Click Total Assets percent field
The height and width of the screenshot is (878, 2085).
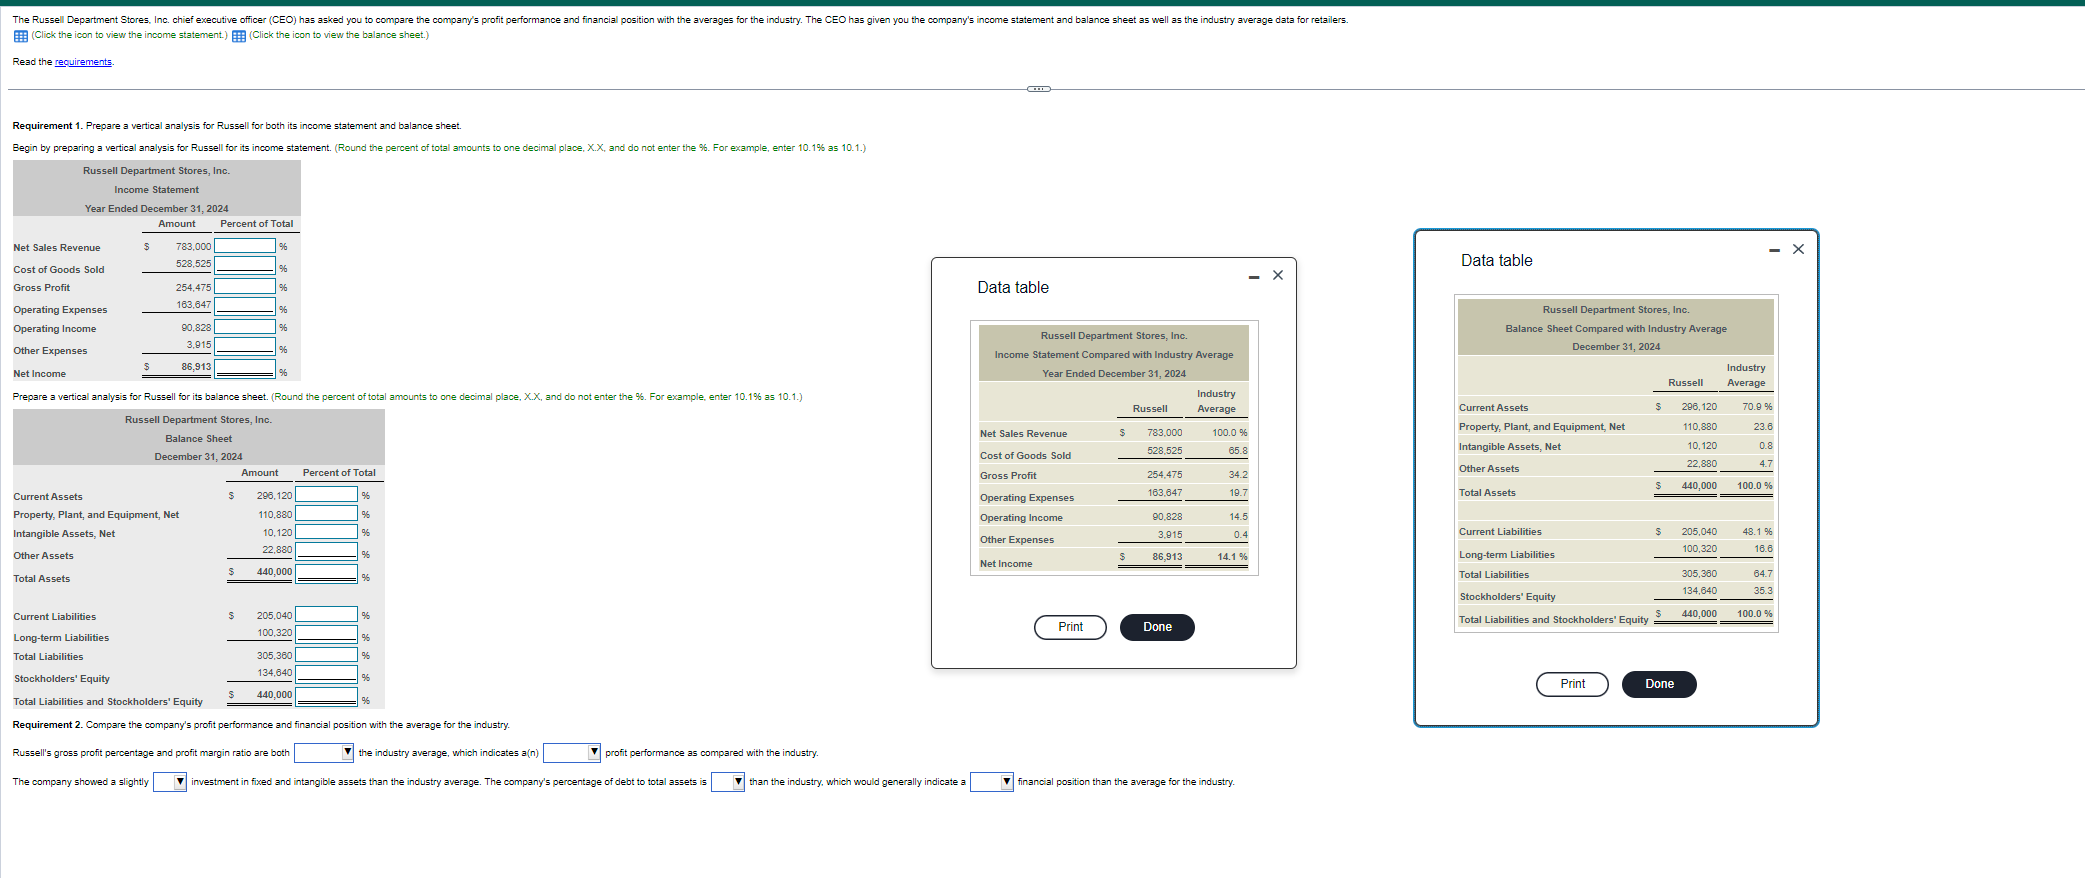coord(326,573)
